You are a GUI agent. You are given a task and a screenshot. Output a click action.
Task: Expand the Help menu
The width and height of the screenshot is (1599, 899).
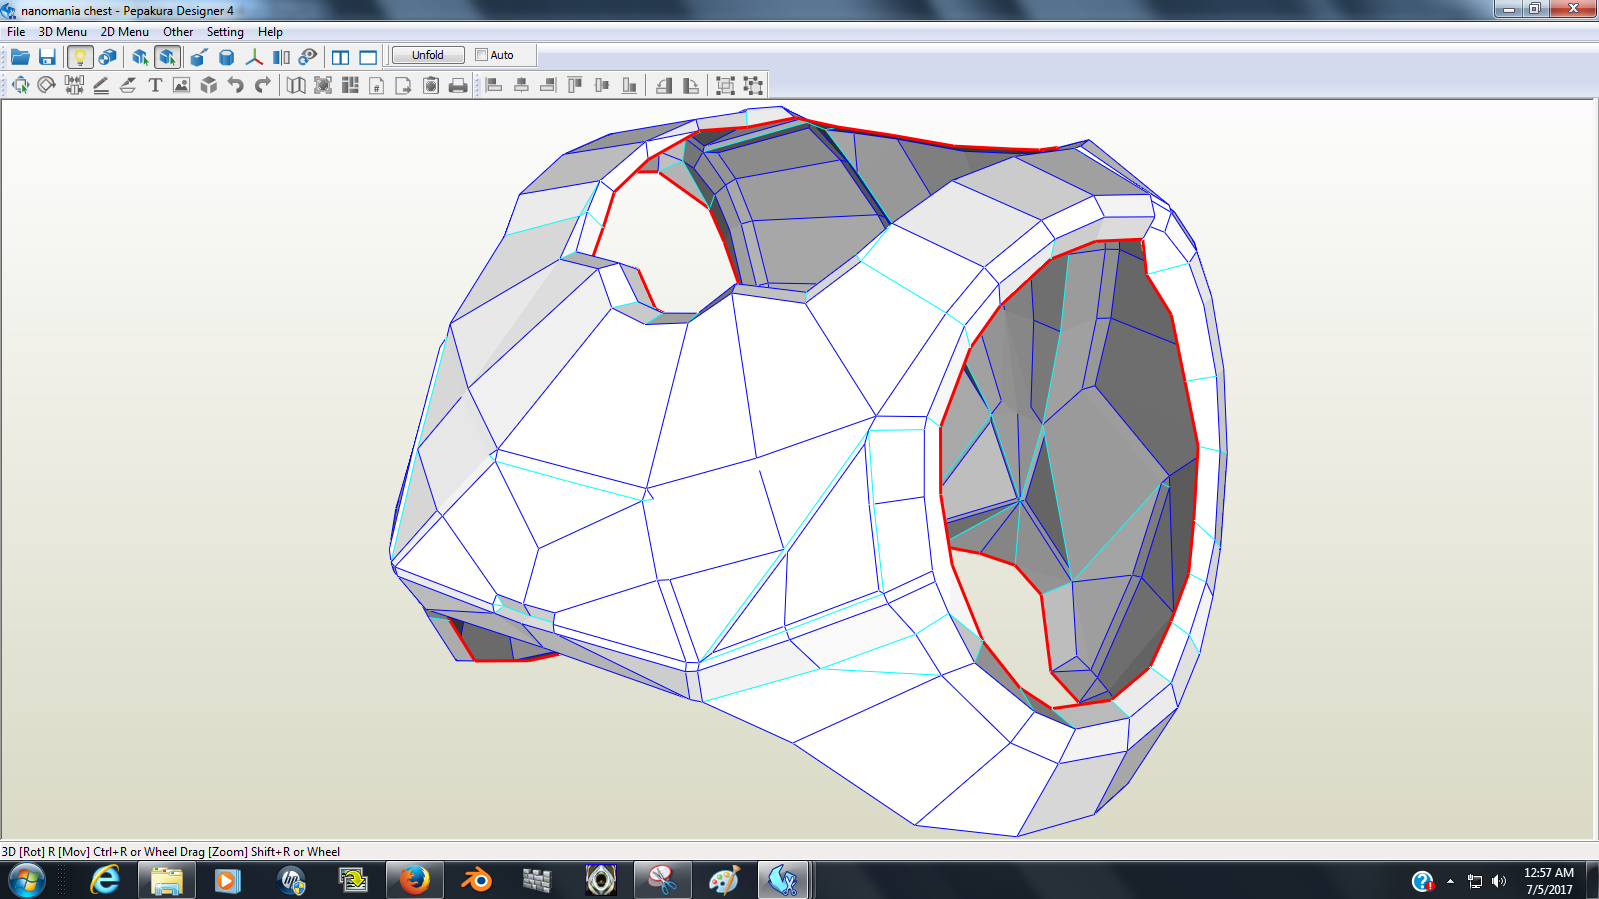click(270, 32)
